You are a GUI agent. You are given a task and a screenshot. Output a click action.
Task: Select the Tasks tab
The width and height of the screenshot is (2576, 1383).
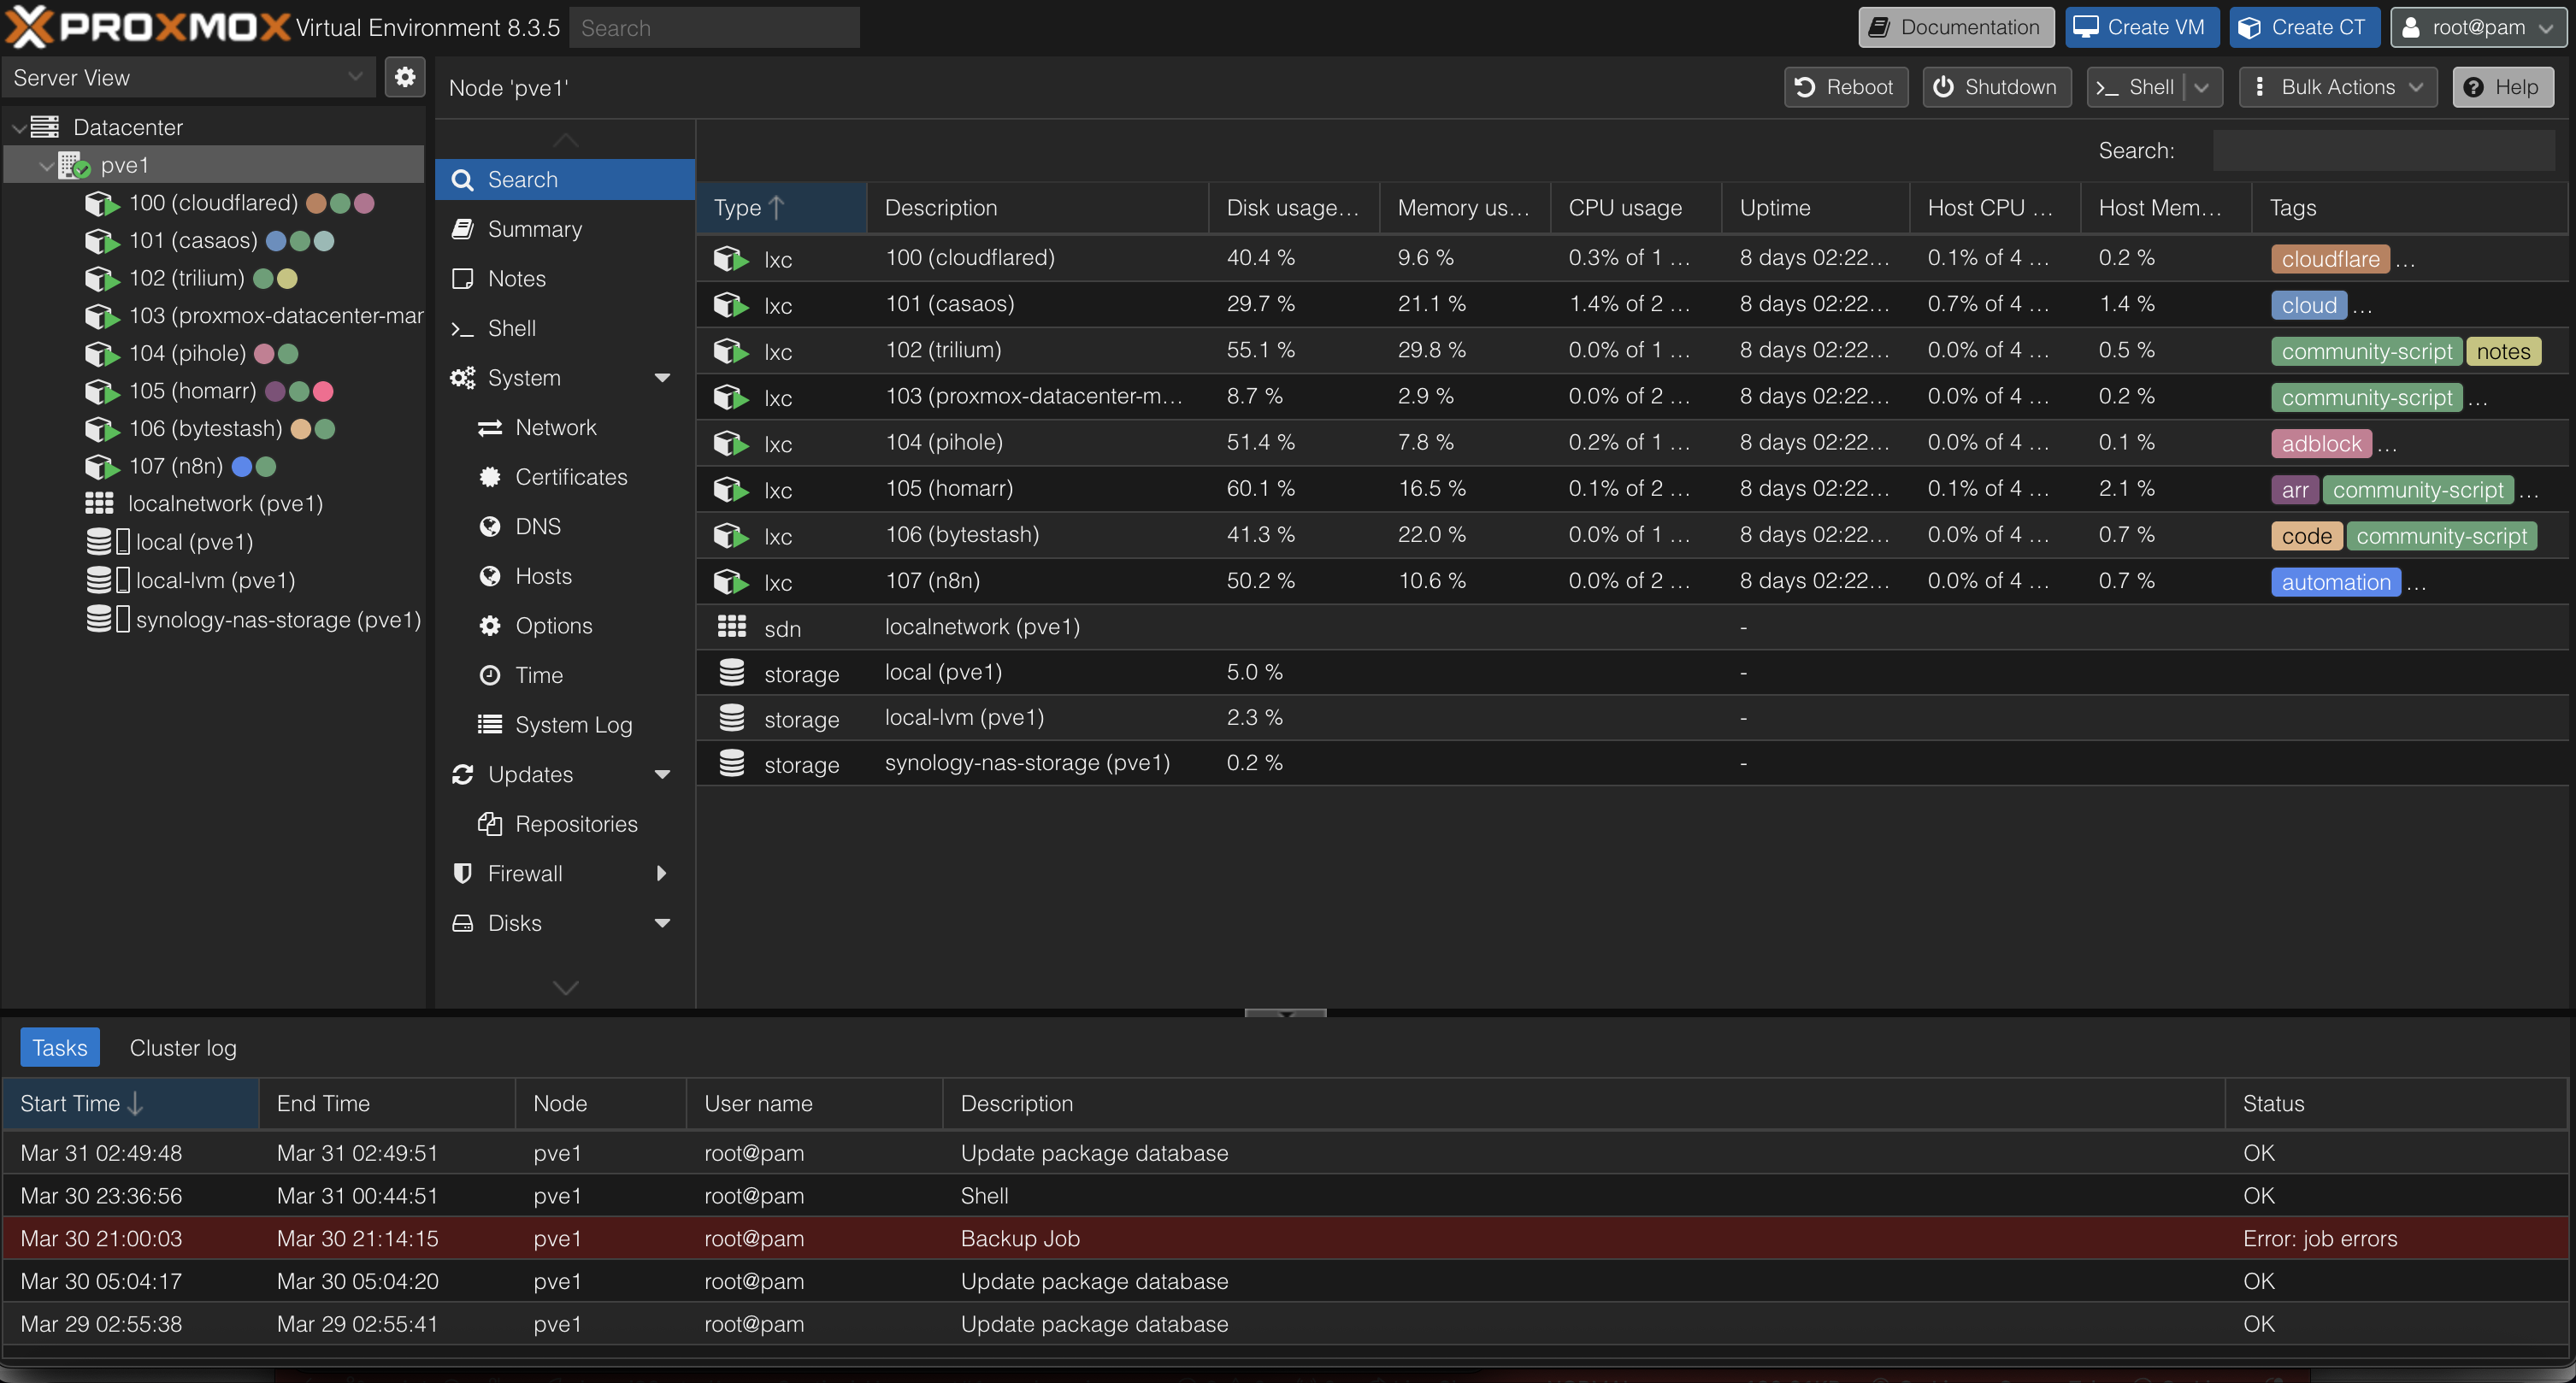click(60, 1047)
